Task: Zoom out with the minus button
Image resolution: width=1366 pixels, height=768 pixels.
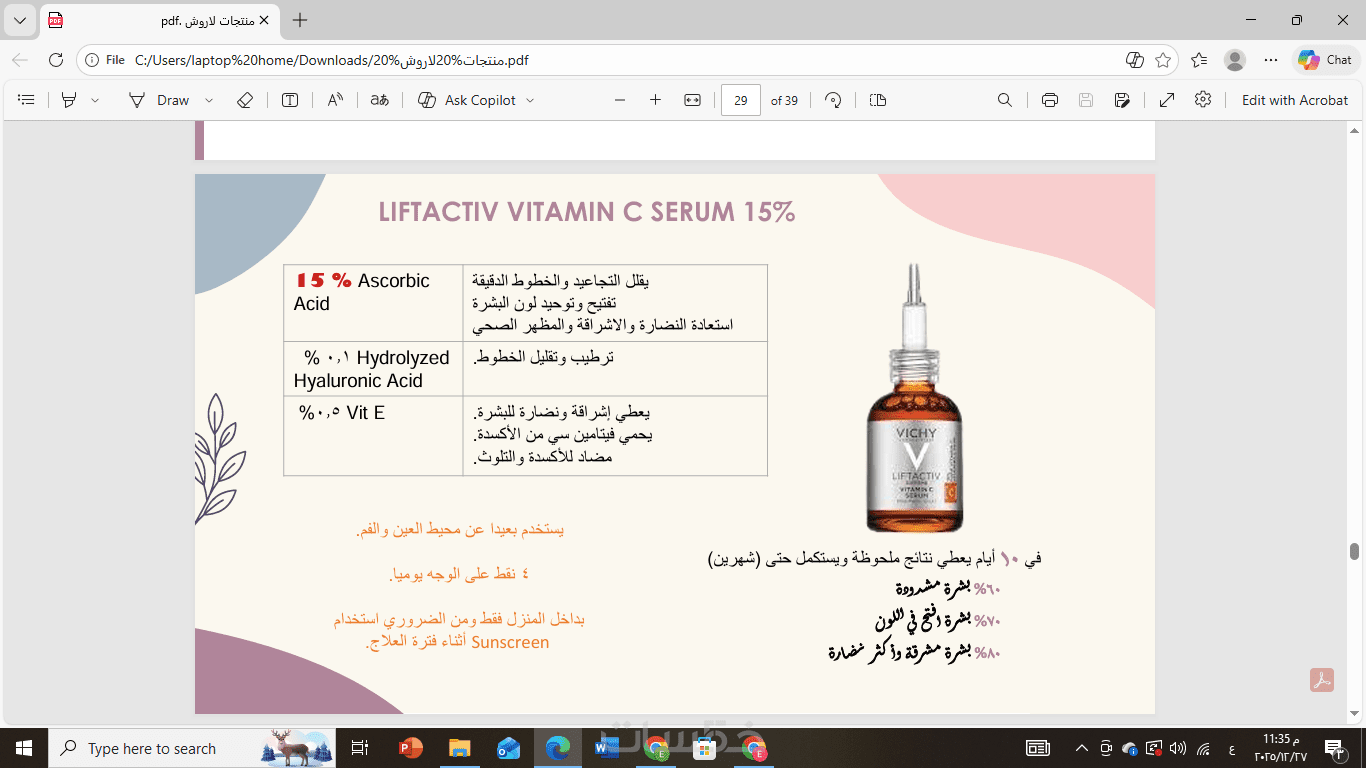Action: coord(620,100)
